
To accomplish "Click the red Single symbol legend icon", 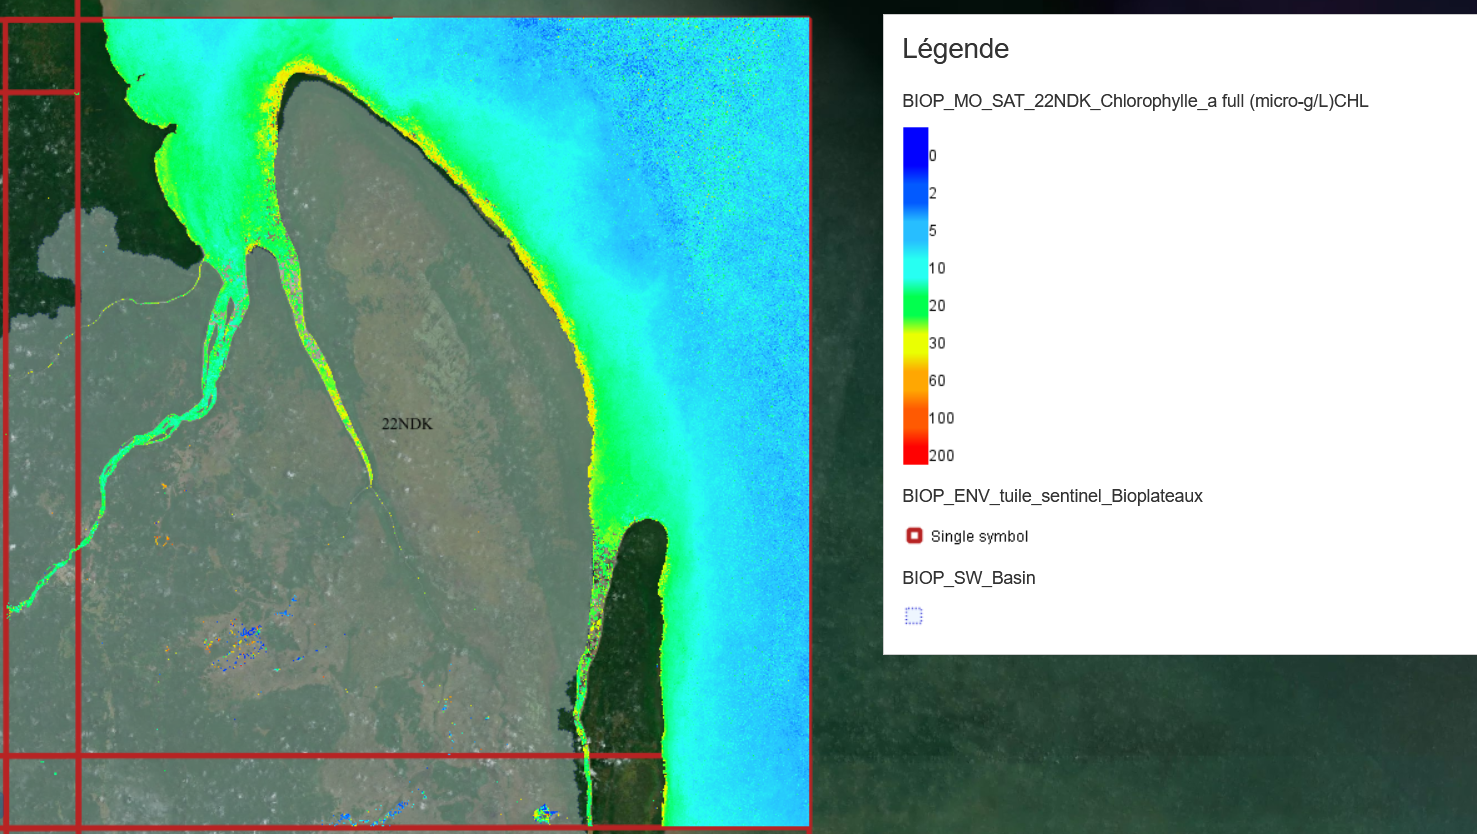I will (914, 536).
